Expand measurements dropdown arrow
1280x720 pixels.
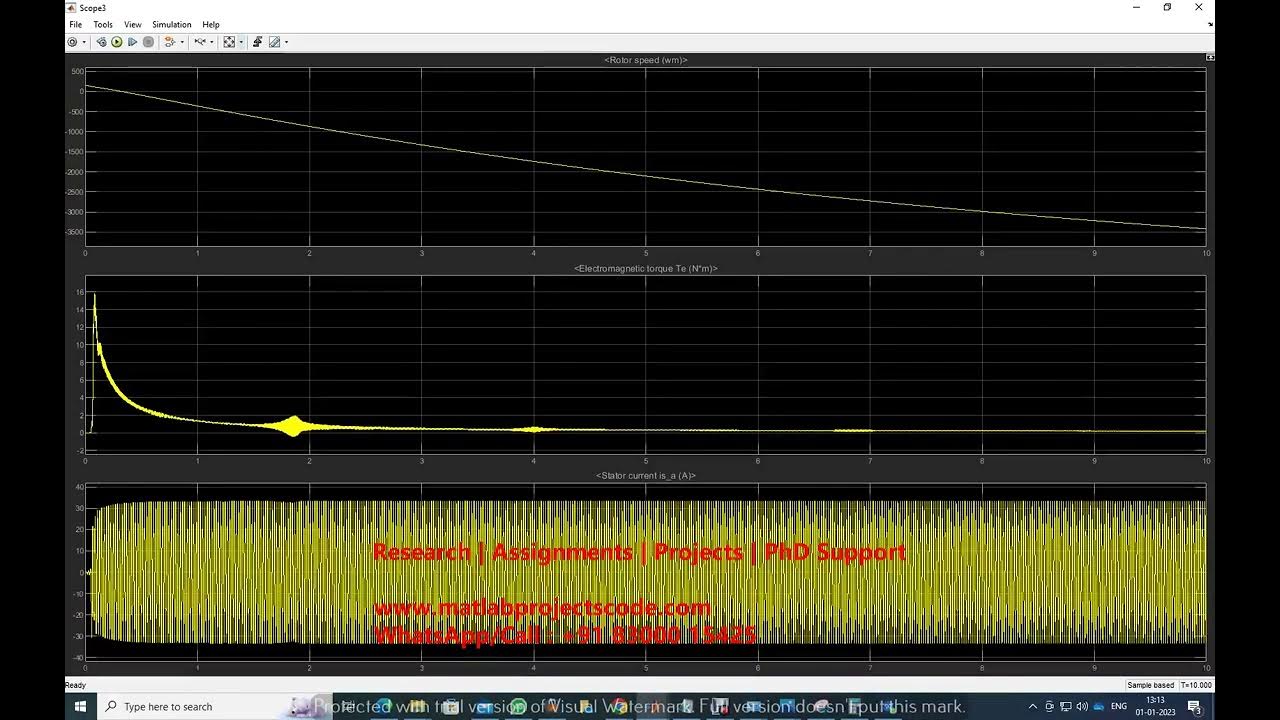(286, 42)
